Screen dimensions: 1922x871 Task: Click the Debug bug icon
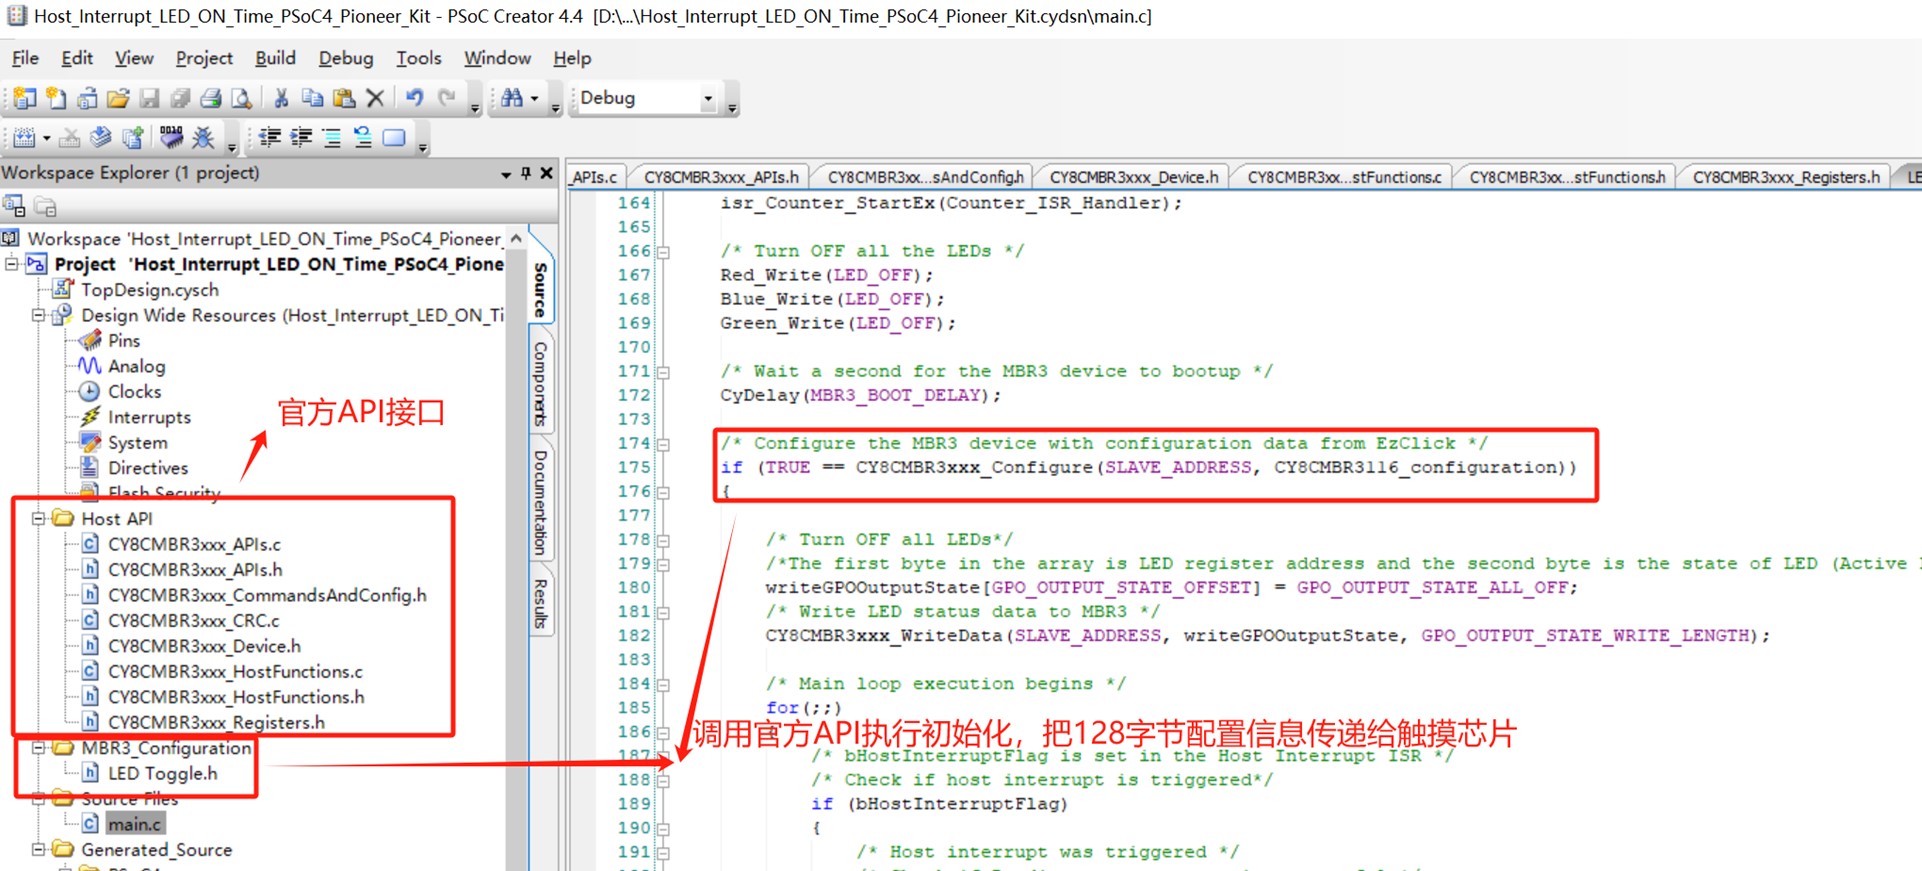[203, 138]
